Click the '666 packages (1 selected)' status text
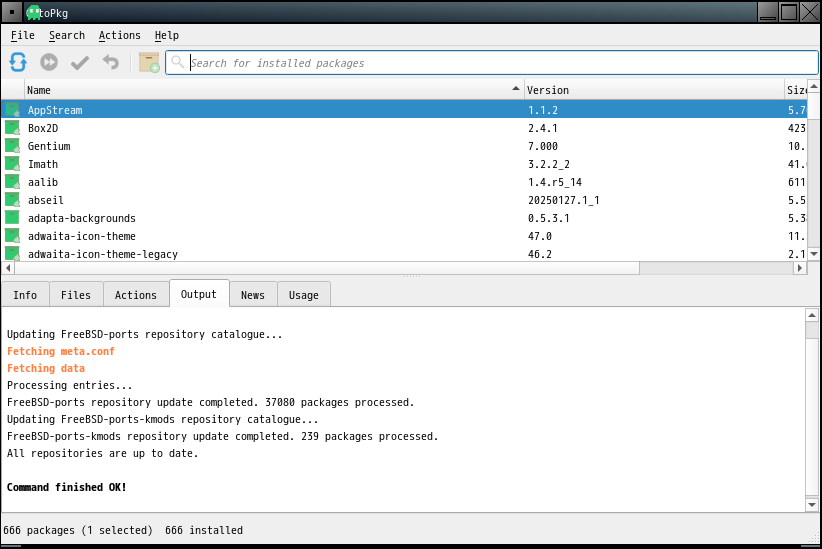Image resolution: width=822 pixels, height=549 pixels. tap(78, 530)
